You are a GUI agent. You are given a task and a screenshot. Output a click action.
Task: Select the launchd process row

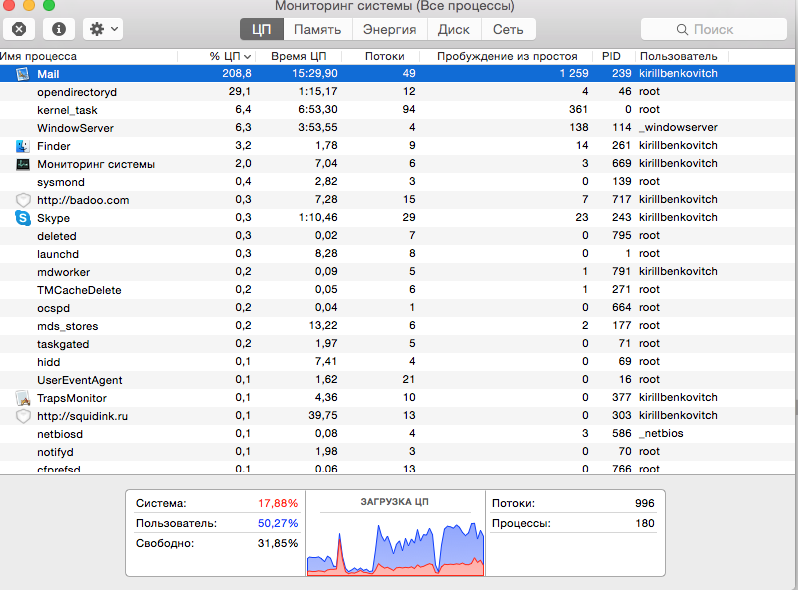[397, 254]
